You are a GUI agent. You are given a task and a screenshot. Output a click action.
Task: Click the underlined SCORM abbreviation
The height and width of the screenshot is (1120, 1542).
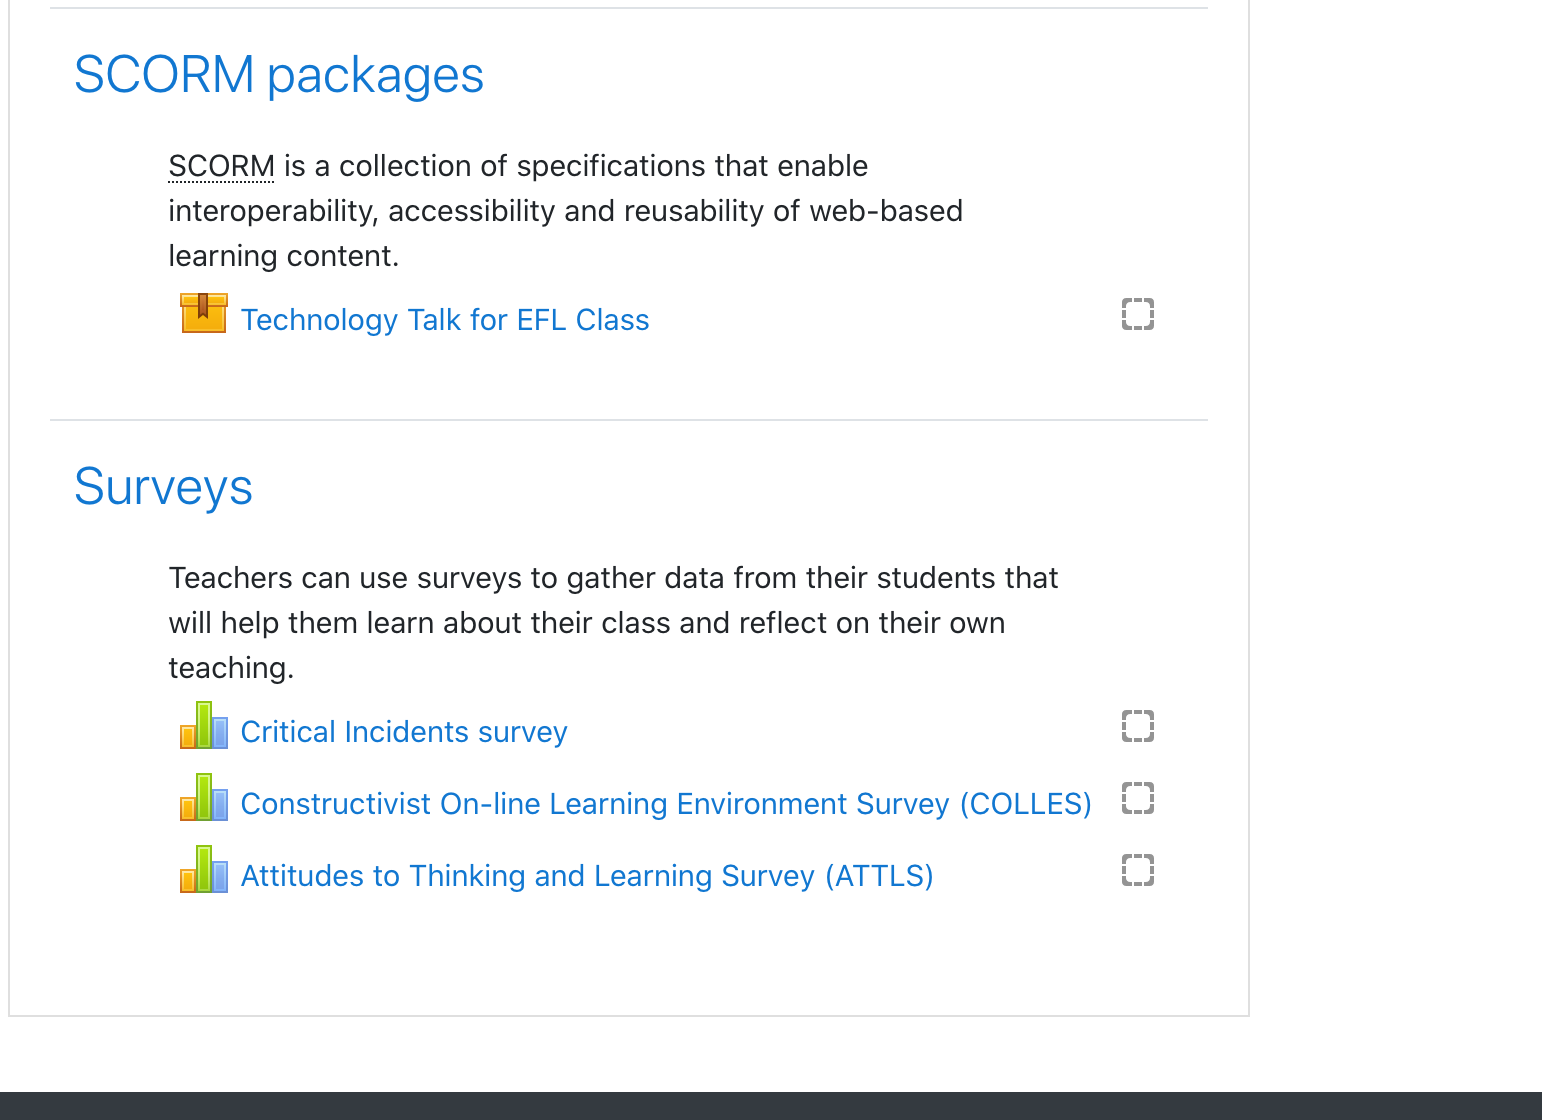pos(221,166)
